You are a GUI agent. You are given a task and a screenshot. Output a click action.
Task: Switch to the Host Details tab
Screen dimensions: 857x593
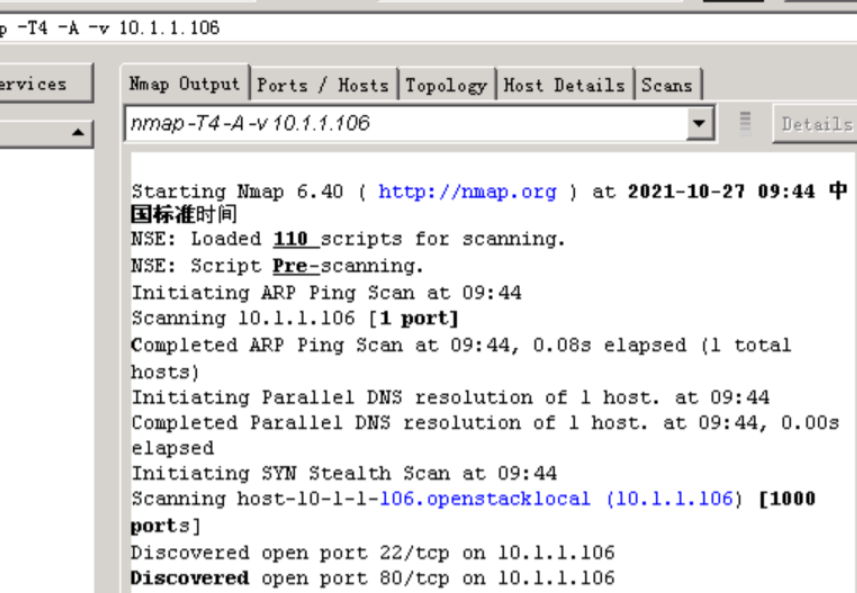(x=564, y=85)
